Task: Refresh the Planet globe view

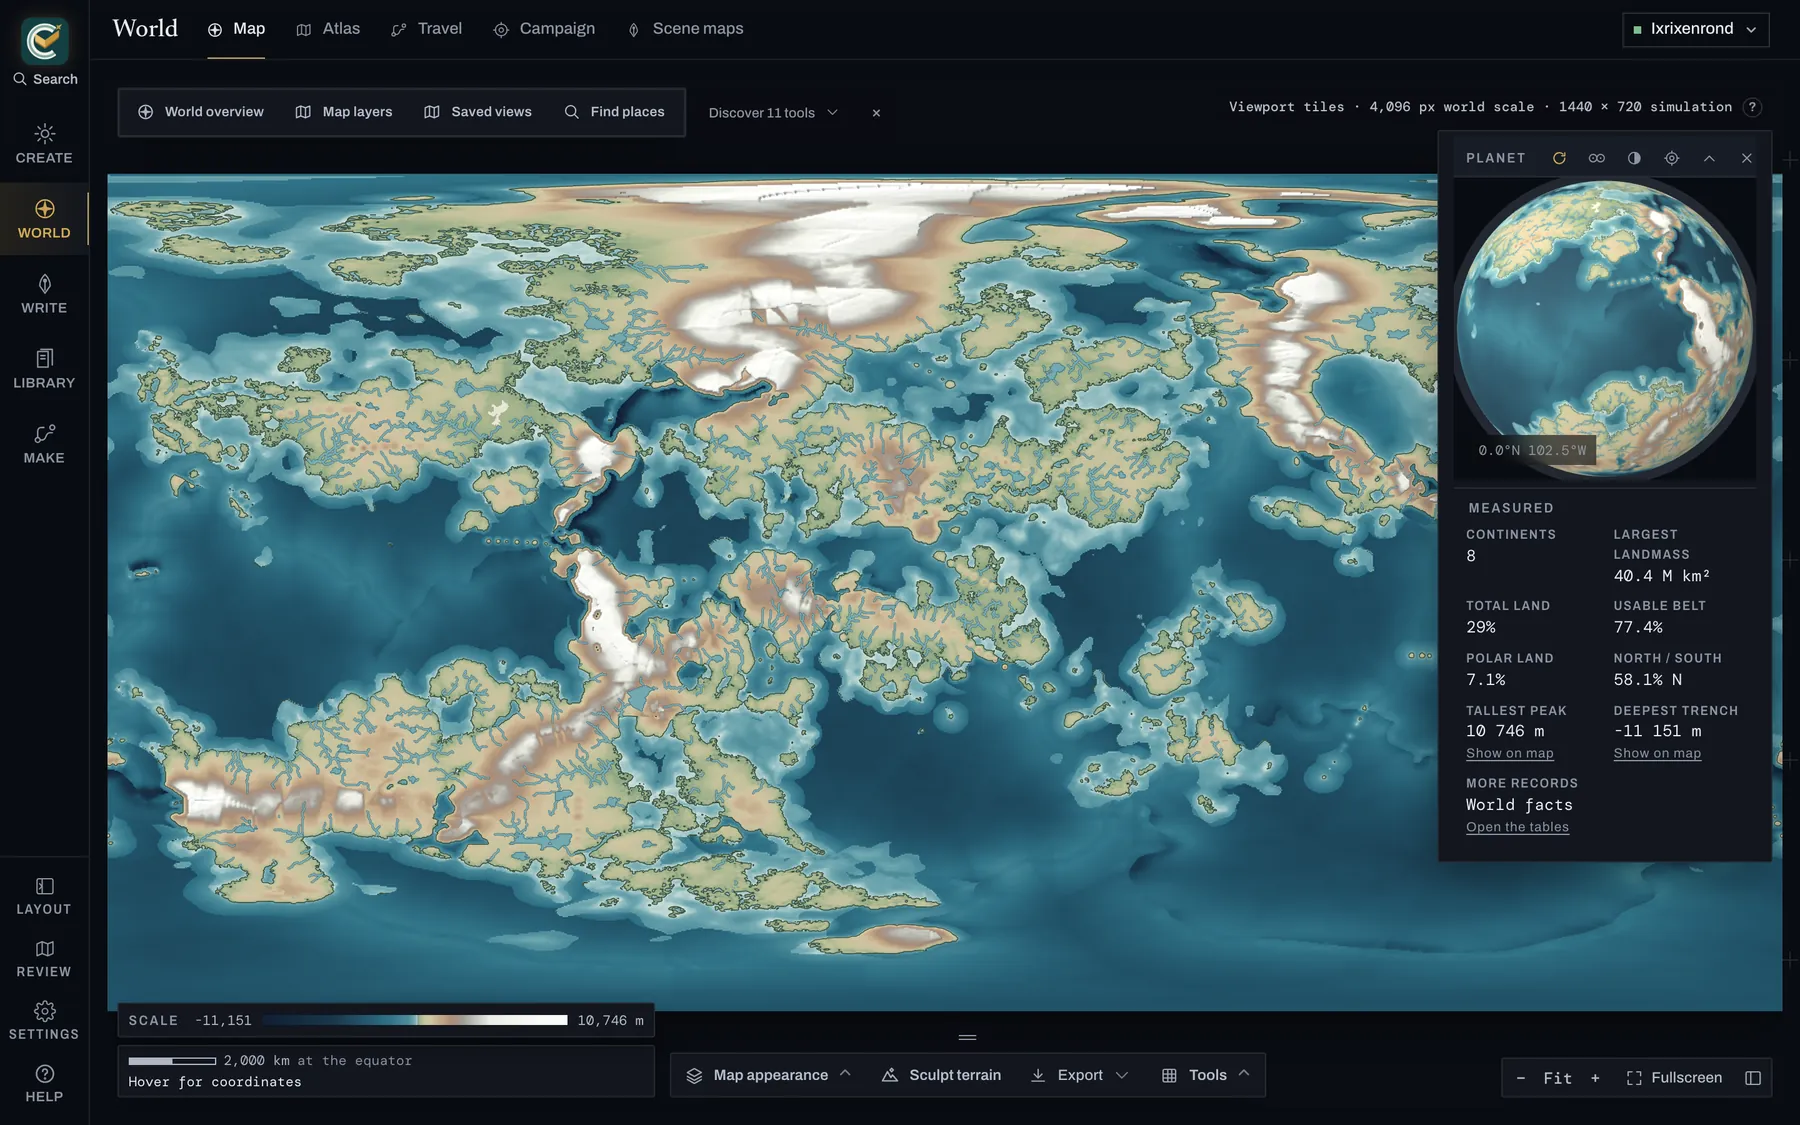Action: pos(1559,158)
